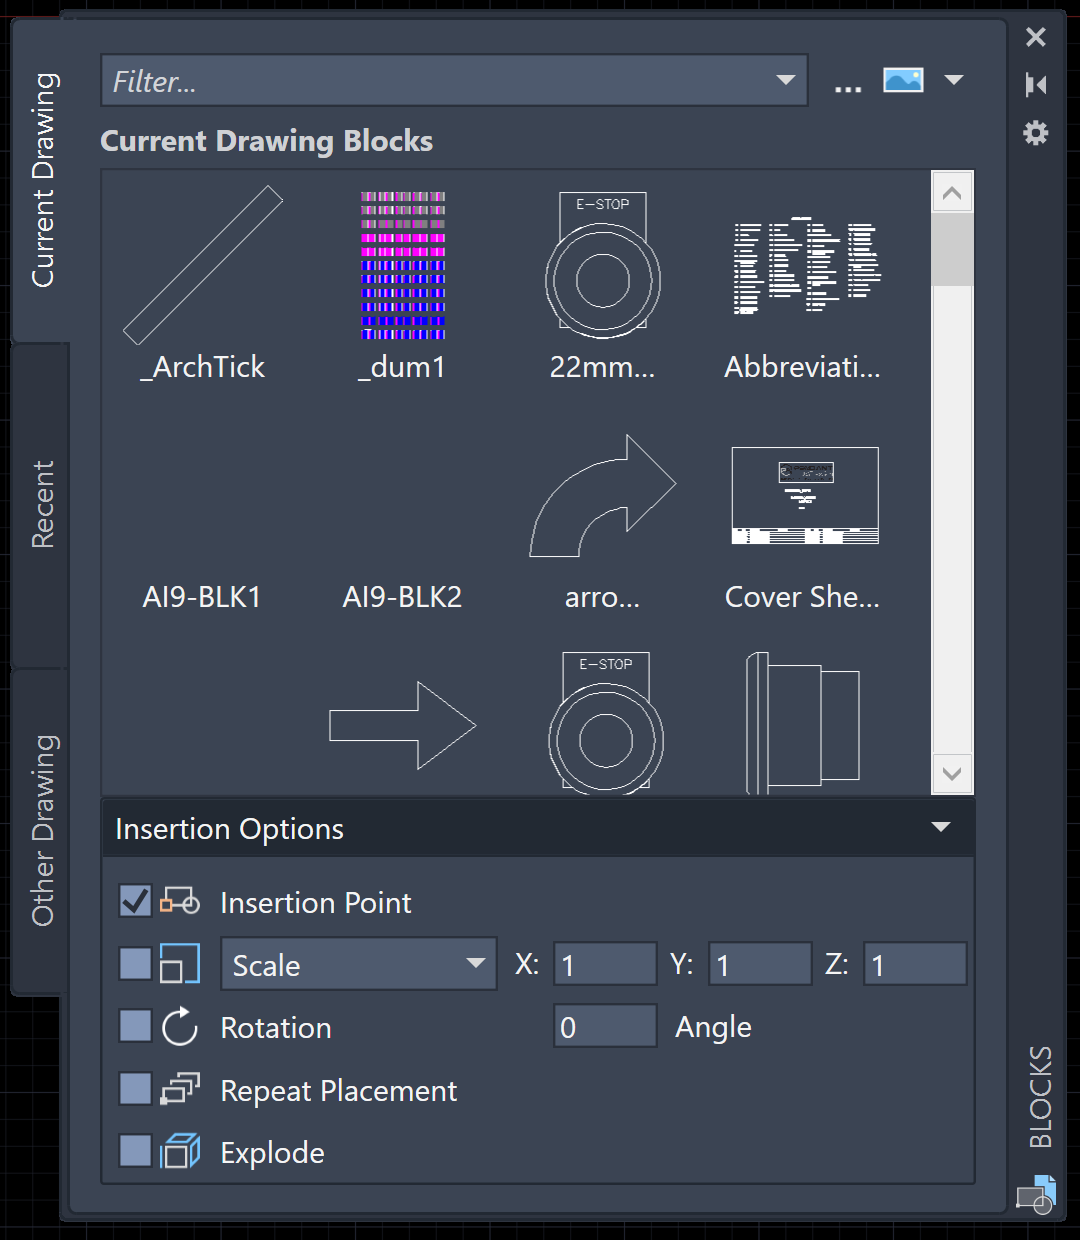Image resolution: width=1080 pixels, height=1240 pixels.
Task: Disable the Insertion Point checkbox
Action: (134, 901)
